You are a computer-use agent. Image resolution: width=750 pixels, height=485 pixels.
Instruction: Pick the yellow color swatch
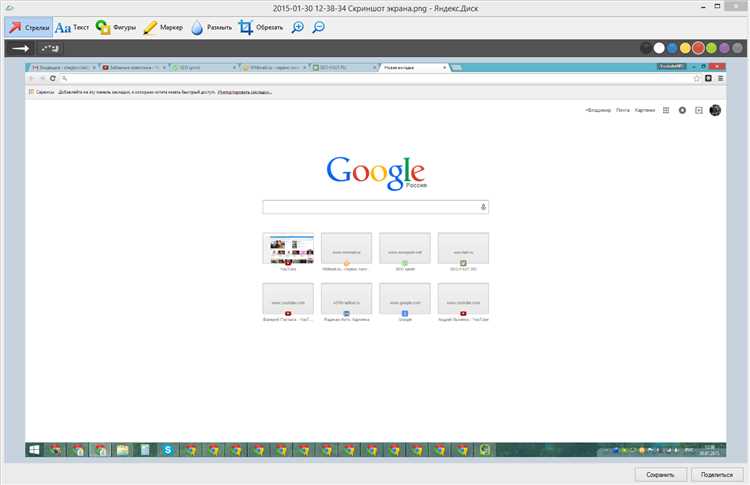pos(685,48)
